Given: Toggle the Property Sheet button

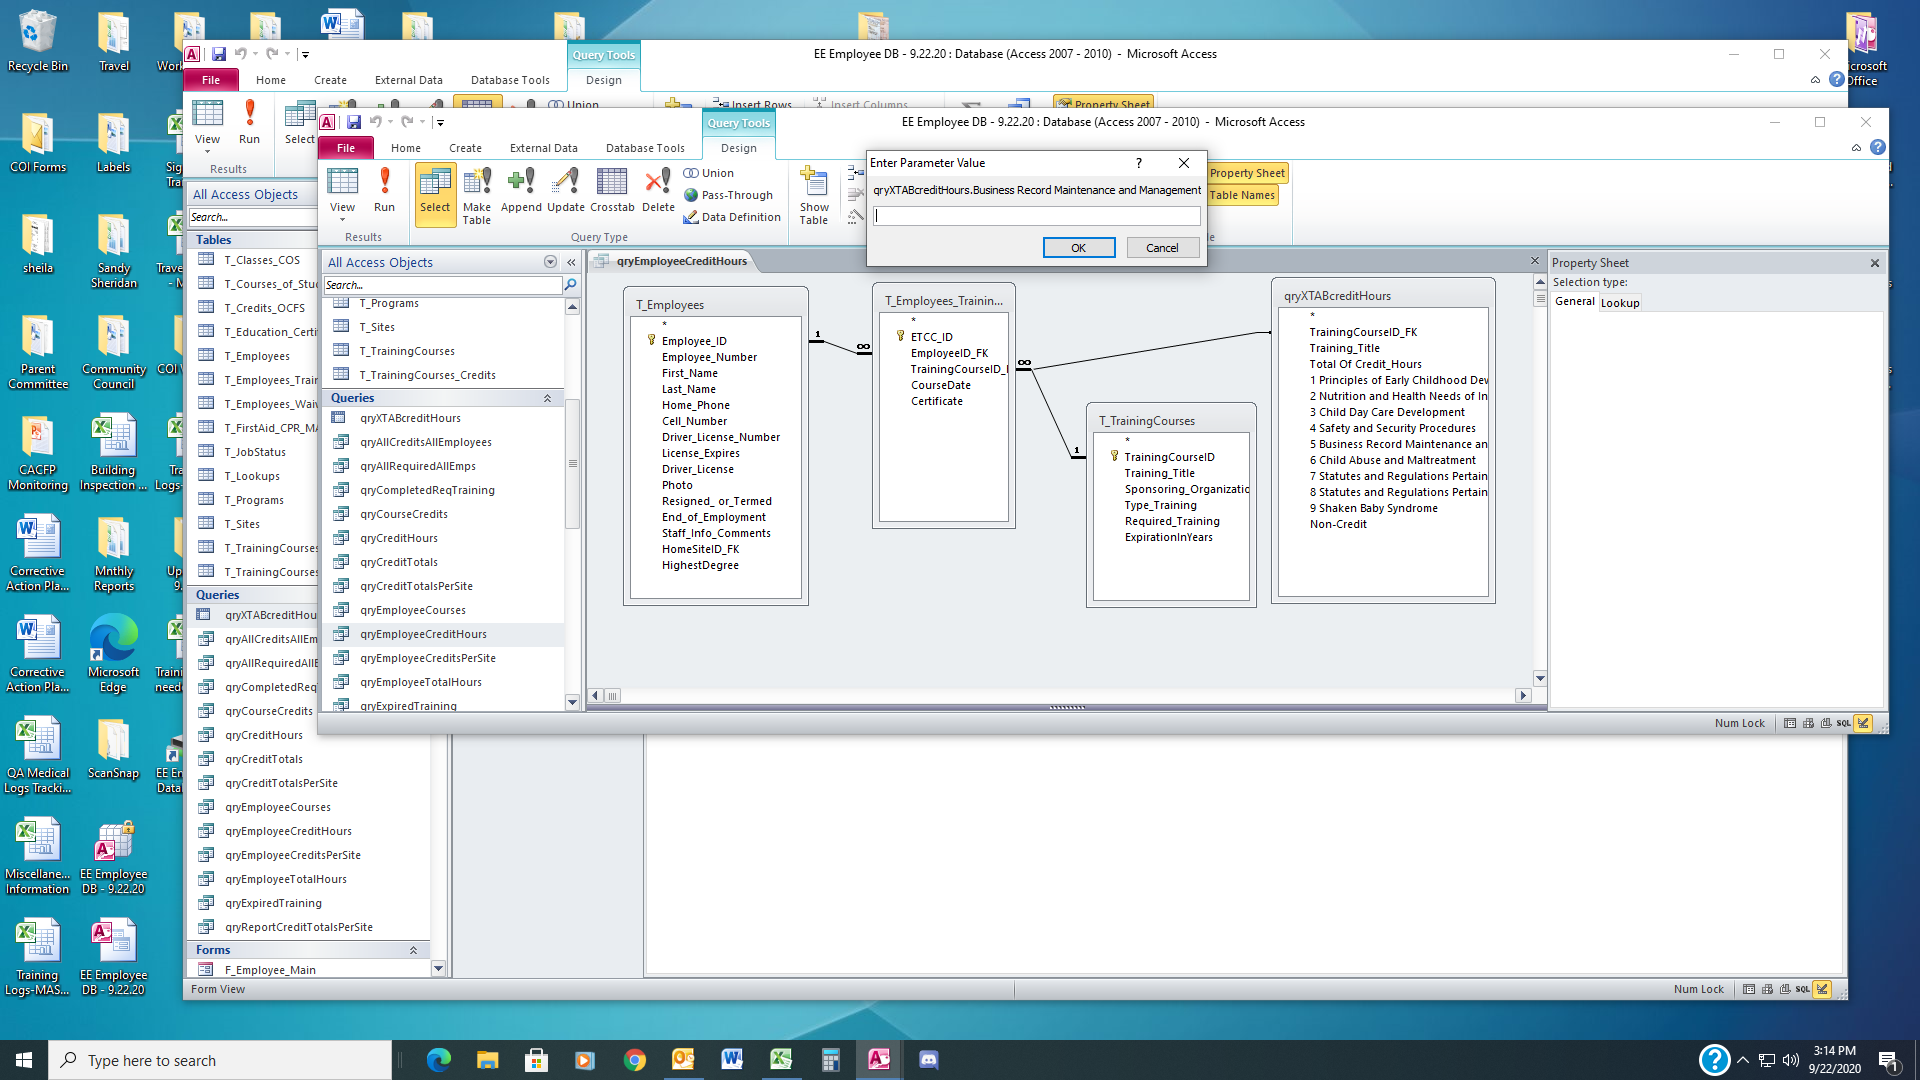Looking at the screenshot, I should 1246,173.
